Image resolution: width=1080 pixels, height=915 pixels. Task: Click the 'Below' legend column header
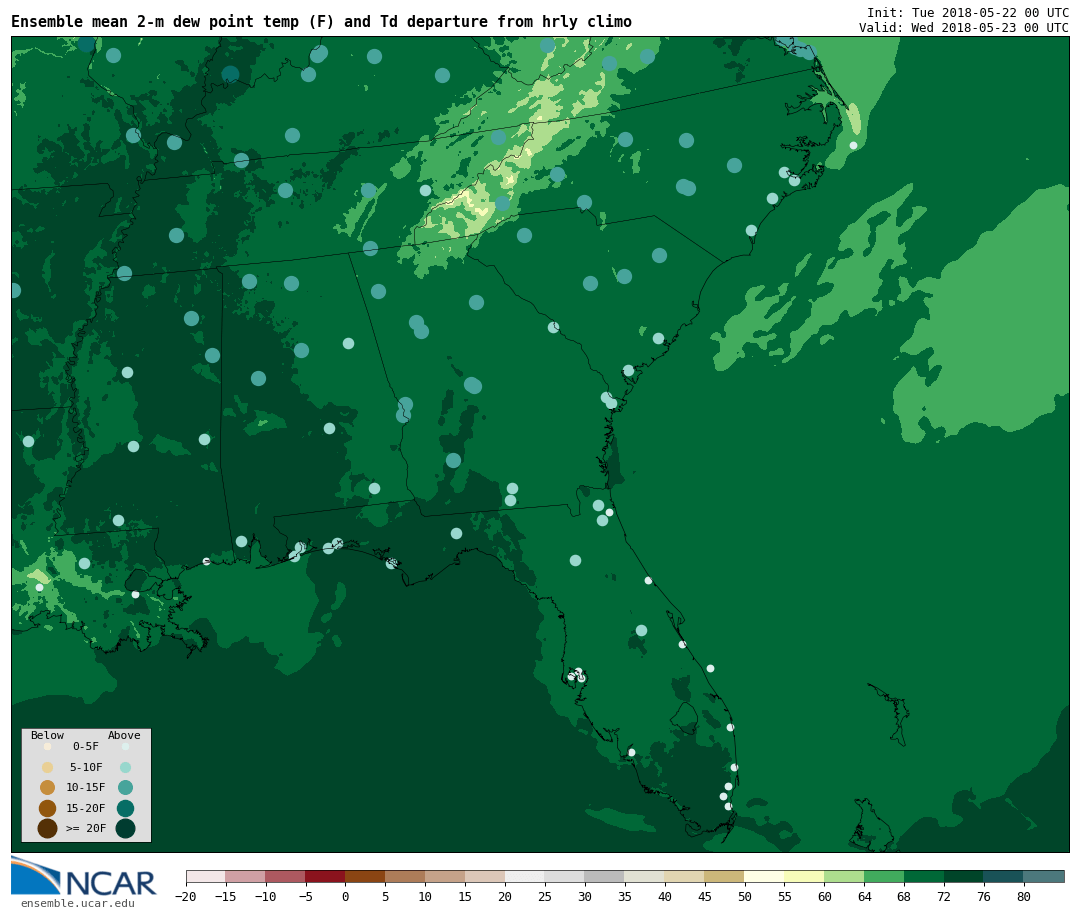[48, 735]
